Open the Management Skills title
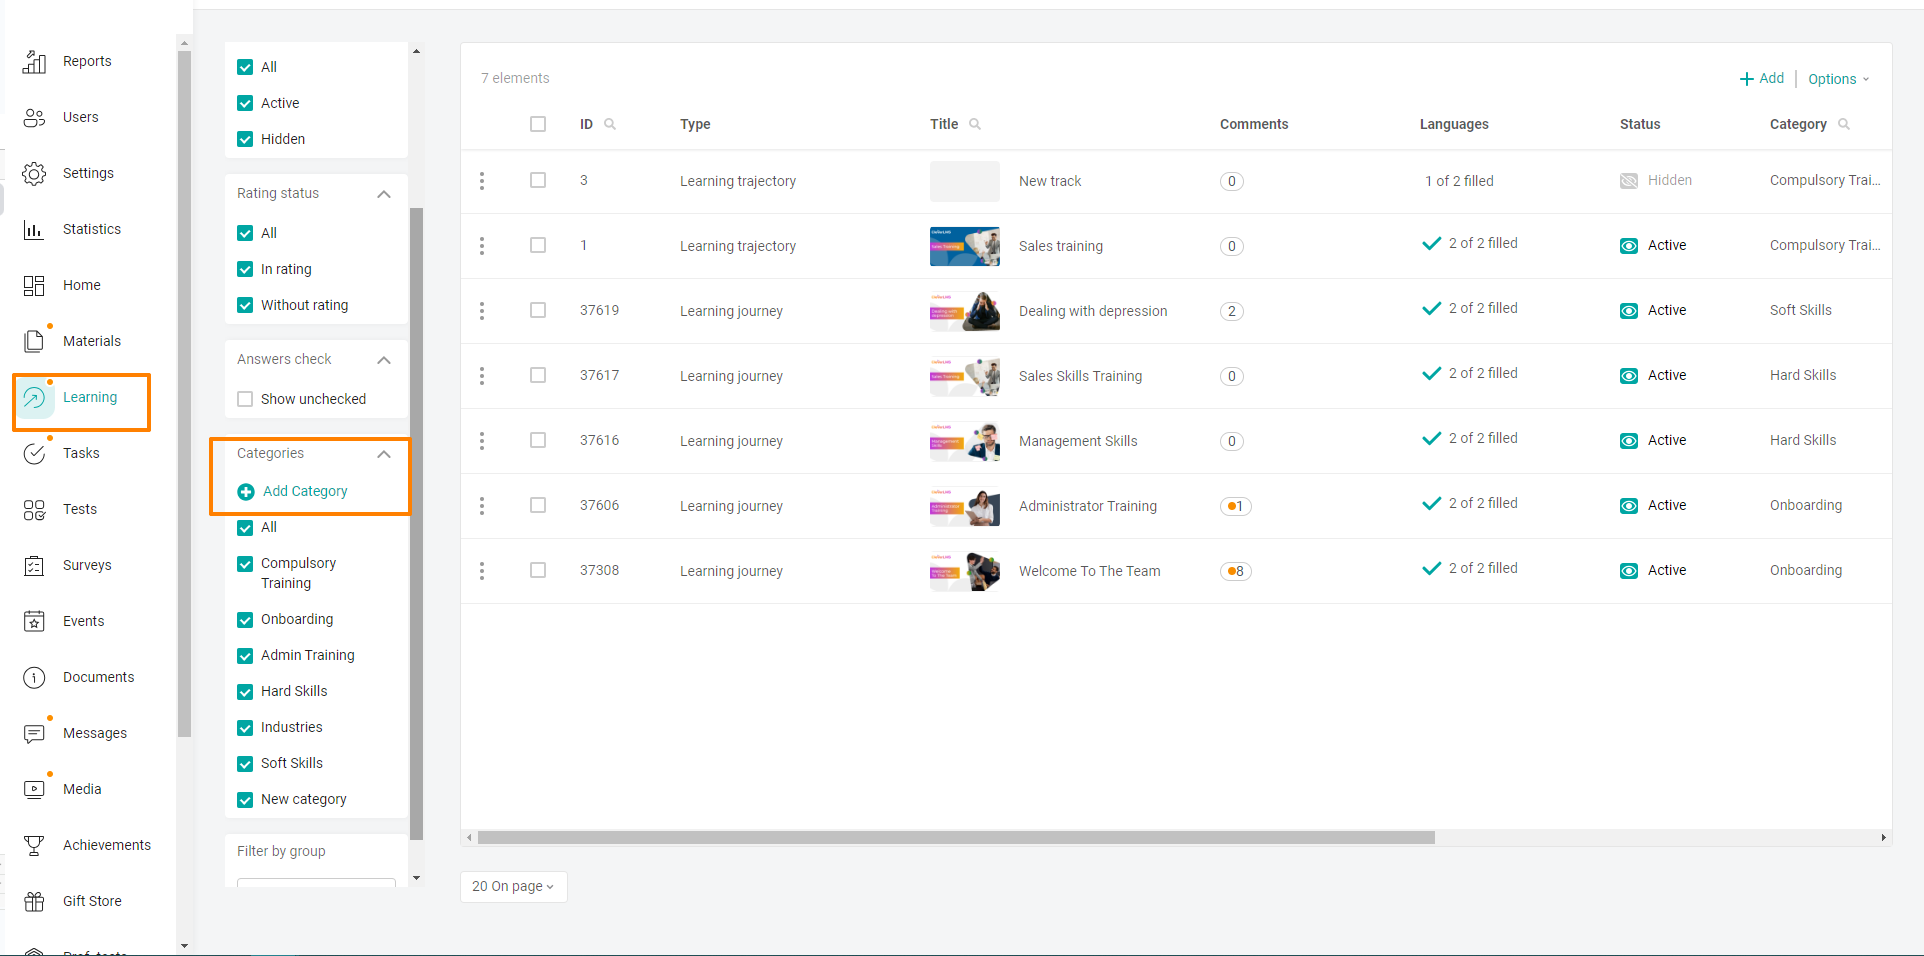The height and width of the screenshot is (956, 1924). [x=1078, y=441]
